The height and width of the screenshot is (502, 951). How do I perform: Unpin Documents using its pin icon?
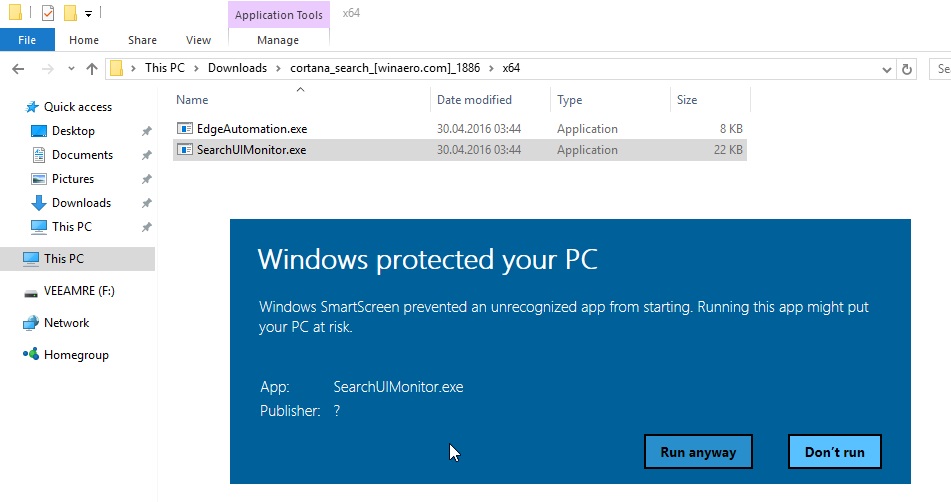[x=146, y=155]
